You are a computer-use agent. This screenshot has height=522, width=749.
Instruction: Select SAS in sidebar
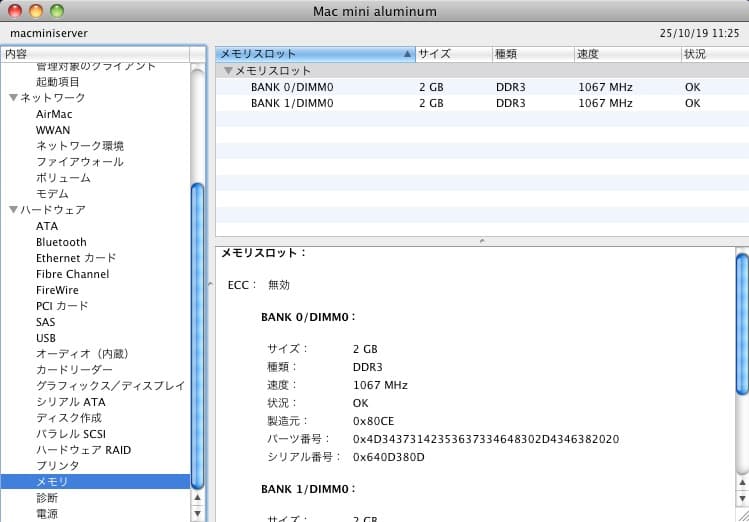[45, 322]
